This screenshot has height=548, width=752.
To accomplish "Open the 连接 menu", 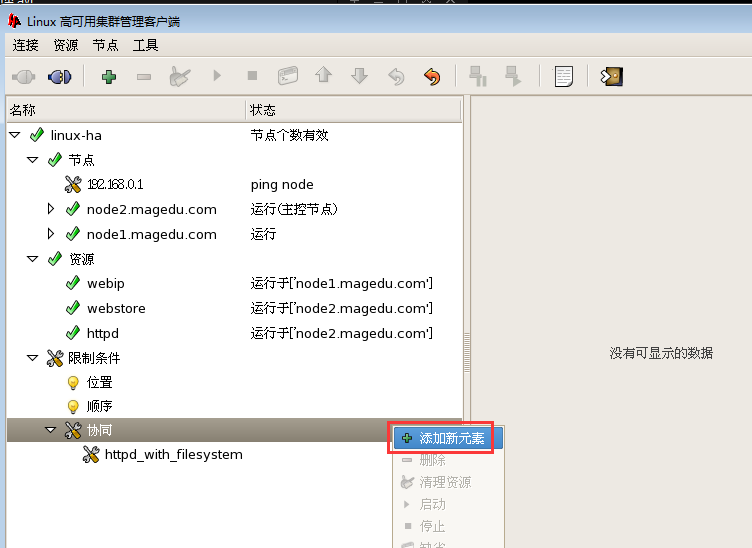I will pos(25,45).
